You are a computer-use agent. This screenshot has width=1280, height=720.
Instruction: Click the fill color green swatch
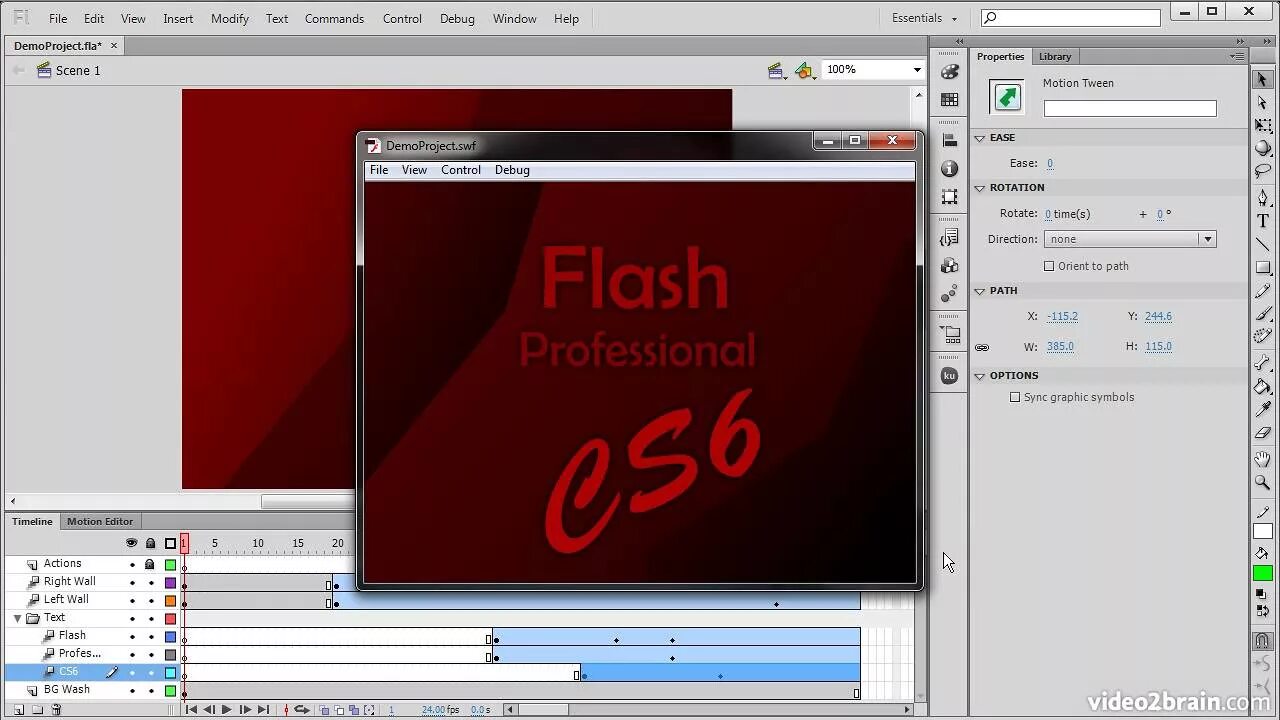click(1262, 573)
